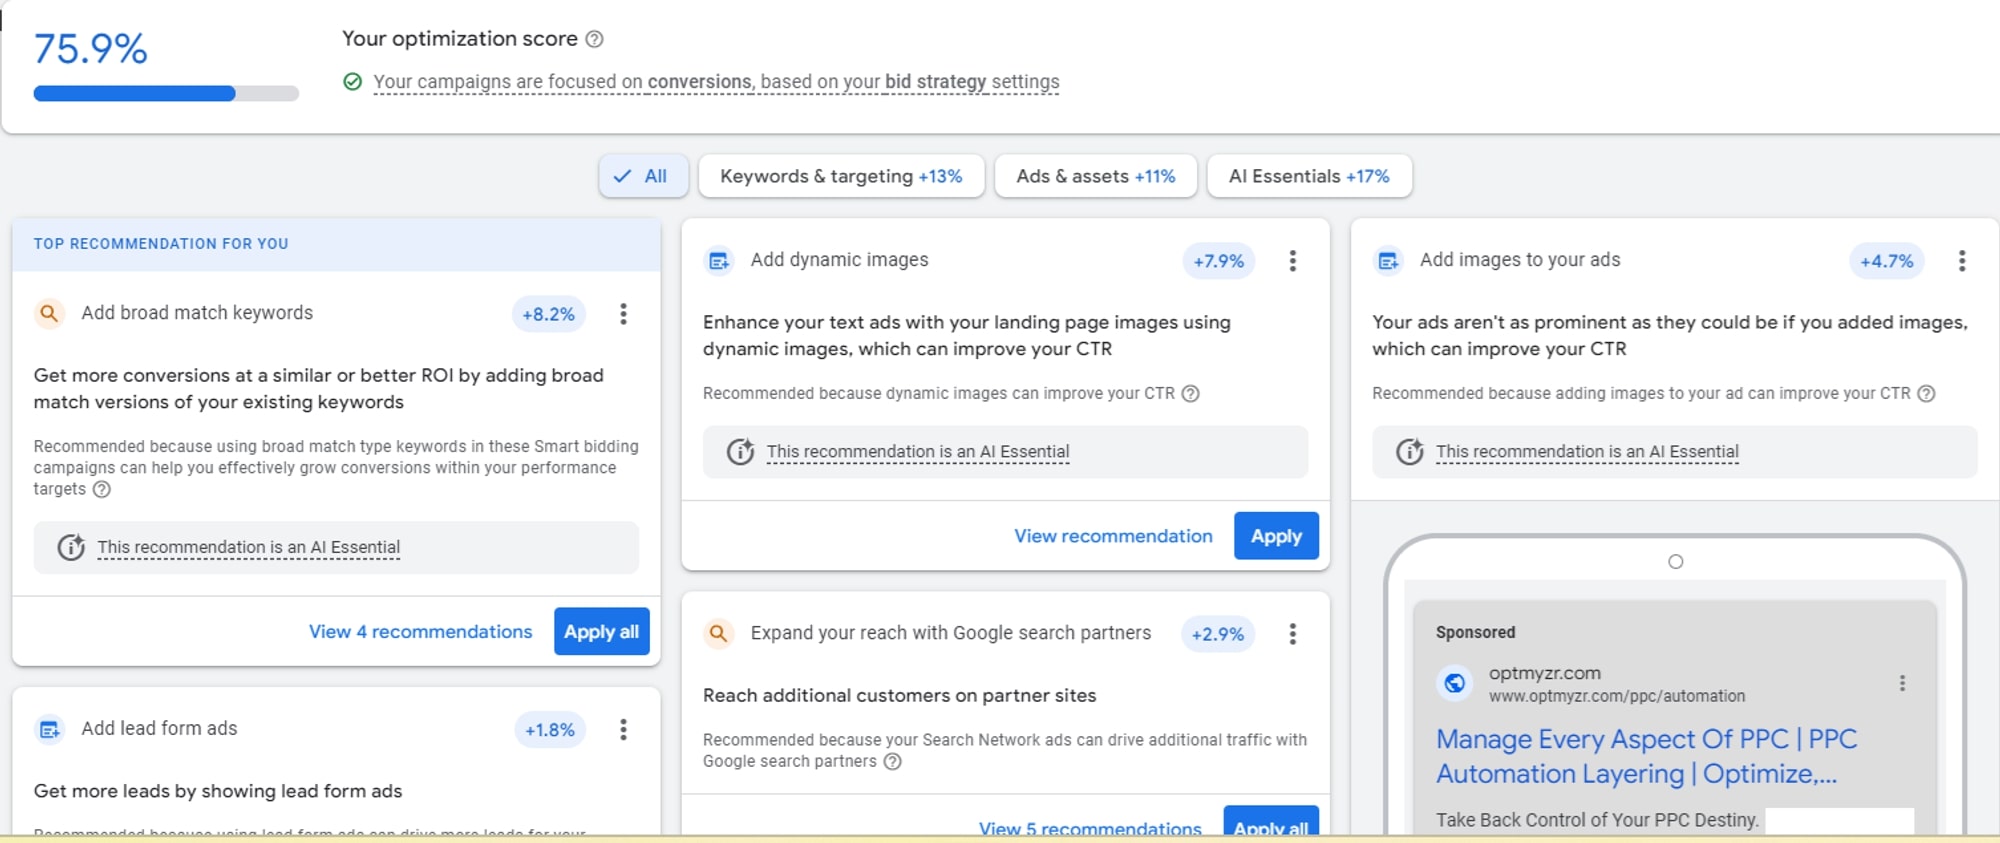Image resolution: width=2000 pixels, height=843 pixels.
Task: Apply the dynamic images recommendation
Action: [x=1276, y=536]
